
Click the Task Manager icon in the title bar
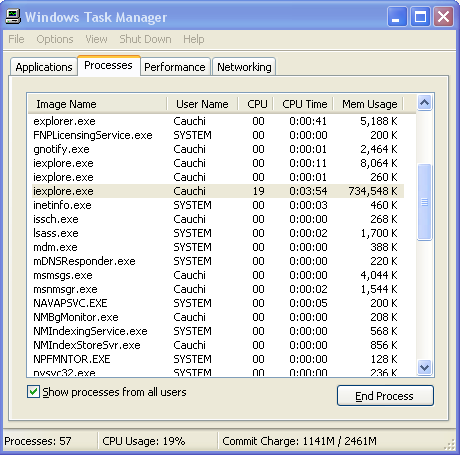pyautogui.click(x=13, y=16)
